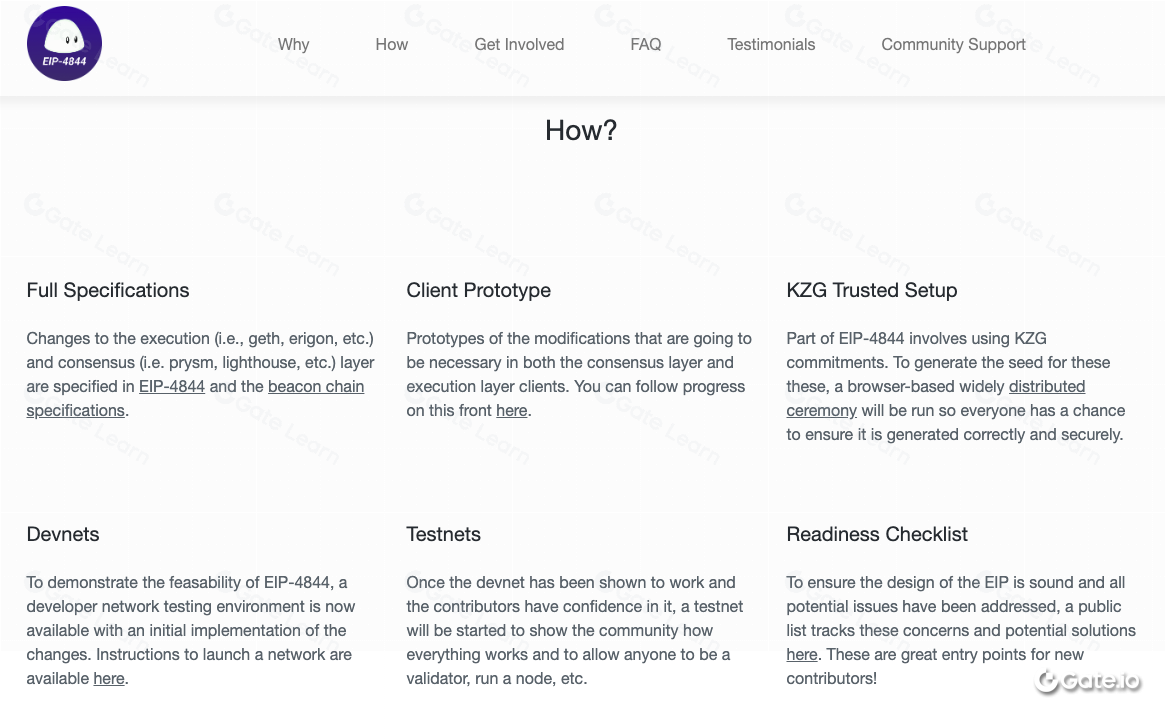Click 'here' link in Devnets paragraph
1165x719 pixels.
[x=109, y=679]
